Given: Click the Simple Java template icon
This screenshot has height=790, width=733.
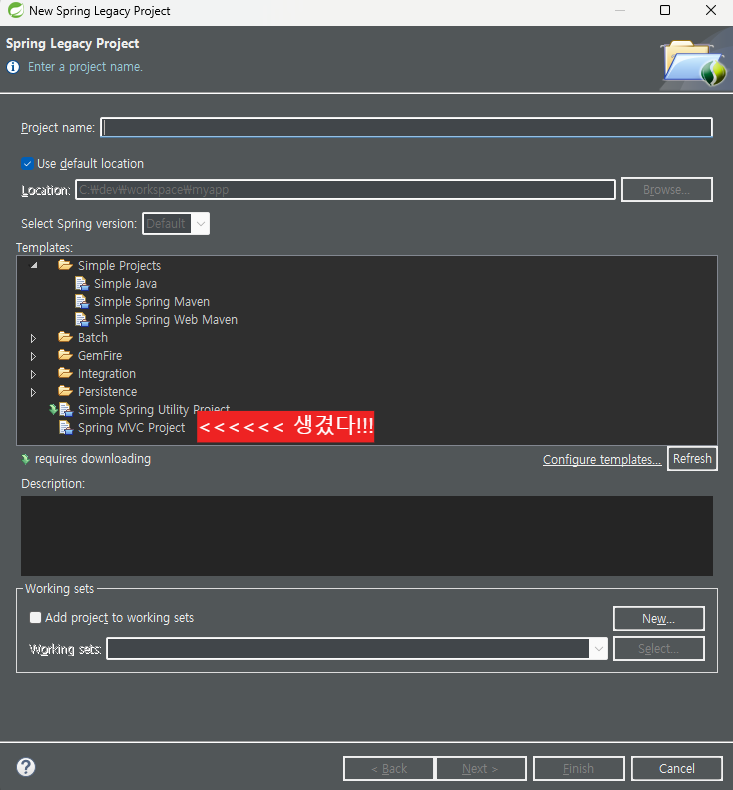Looking at the screenshot, I should click(x=82, y=283).
